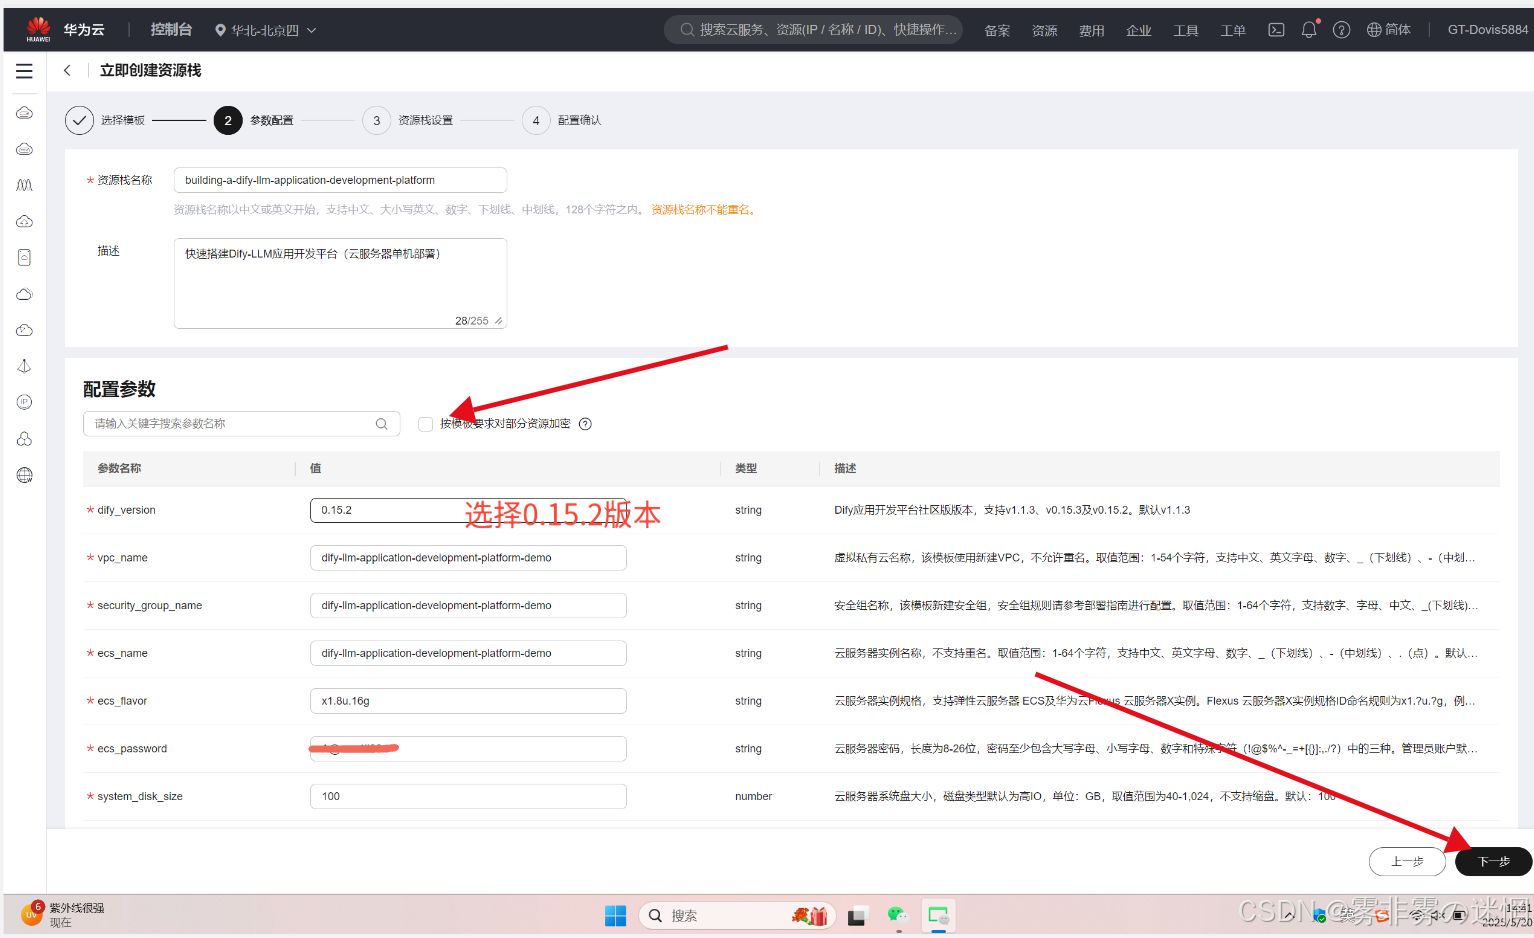The image size is (1534, 938).
Task: Click the parameter name search field
Action: [241, 424]
